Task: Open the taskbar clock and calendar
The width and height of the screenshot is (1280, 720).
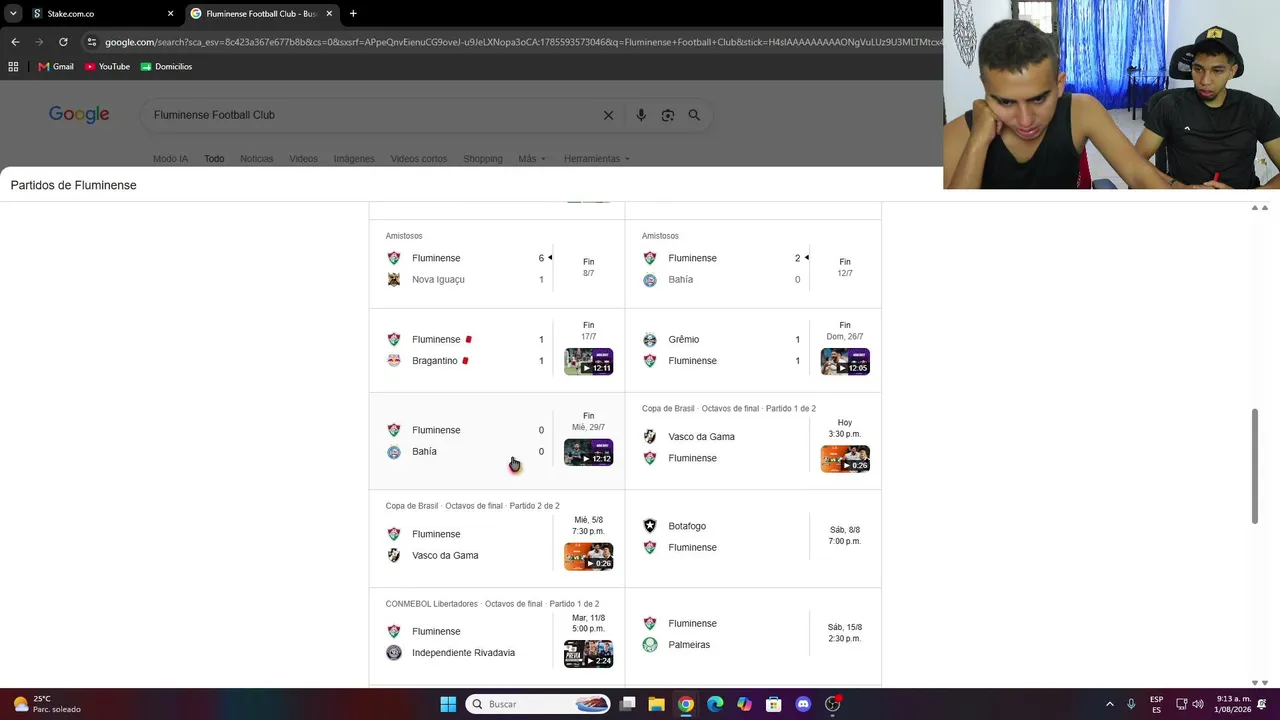Action: [1233, 704]
